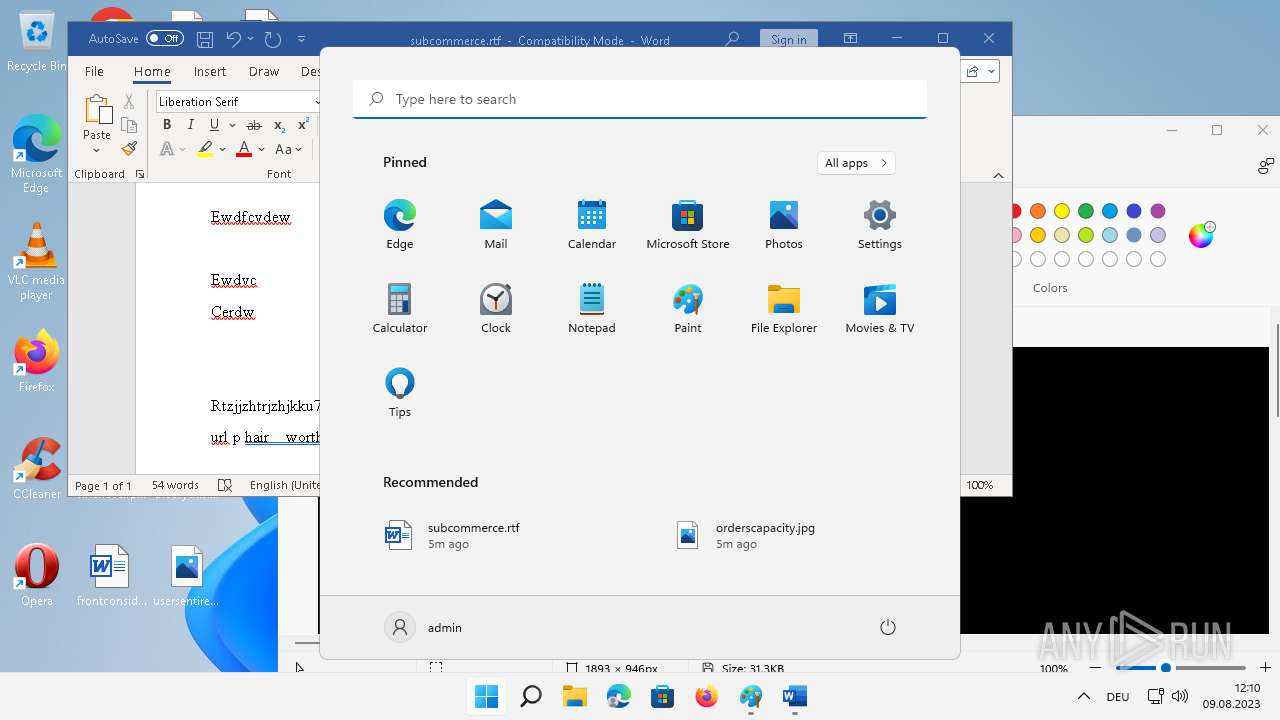Open Customize Quick Access Toolbar dropdown
Viewport: 1280px width, 720px height.
(301, 40)
